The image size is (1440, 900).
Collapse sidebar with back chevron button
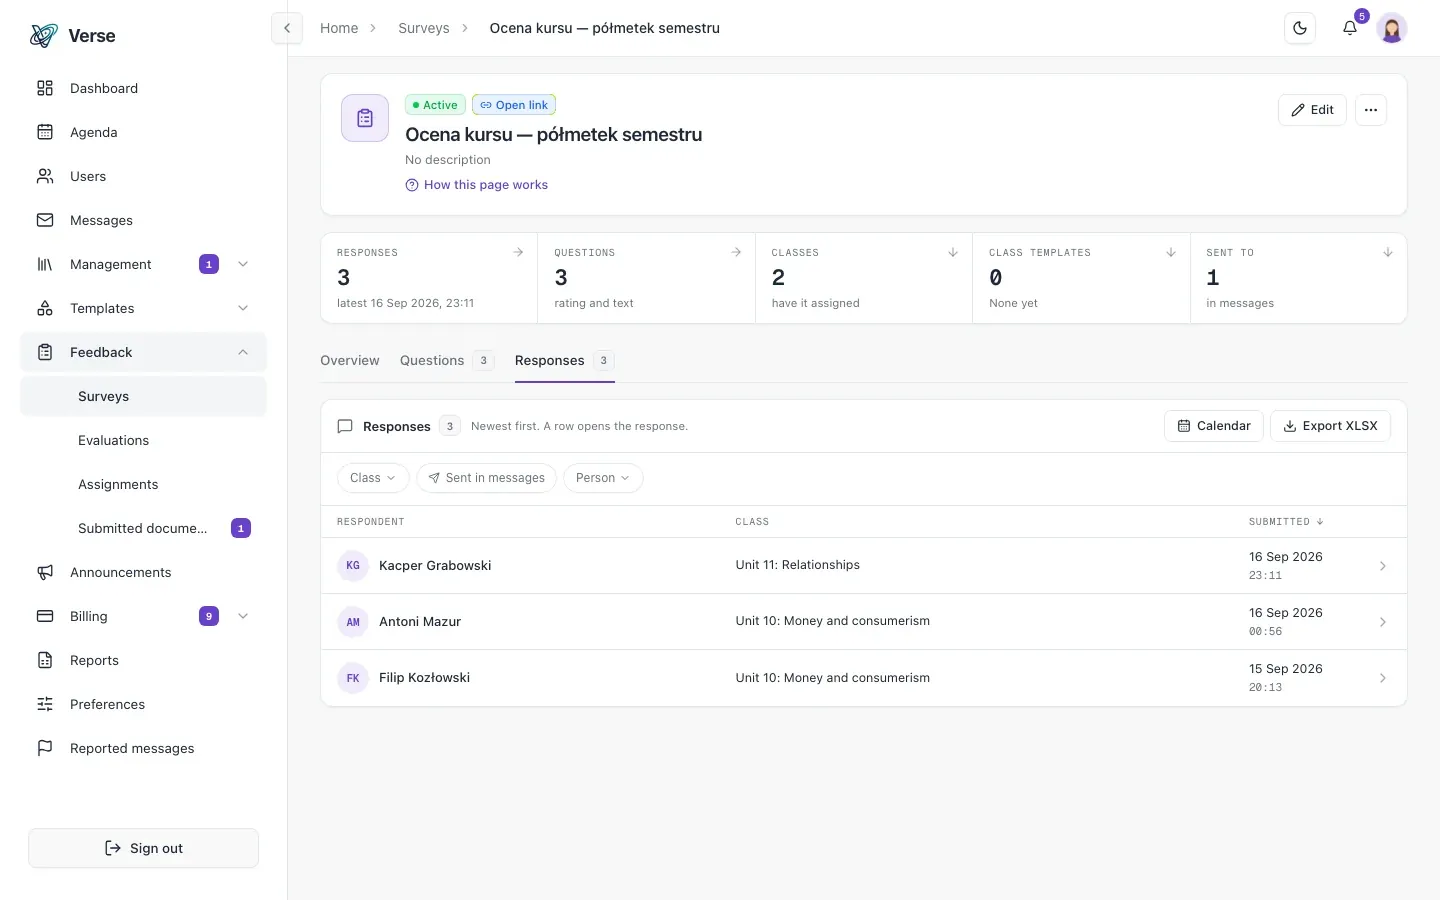[x=287, y=28]
